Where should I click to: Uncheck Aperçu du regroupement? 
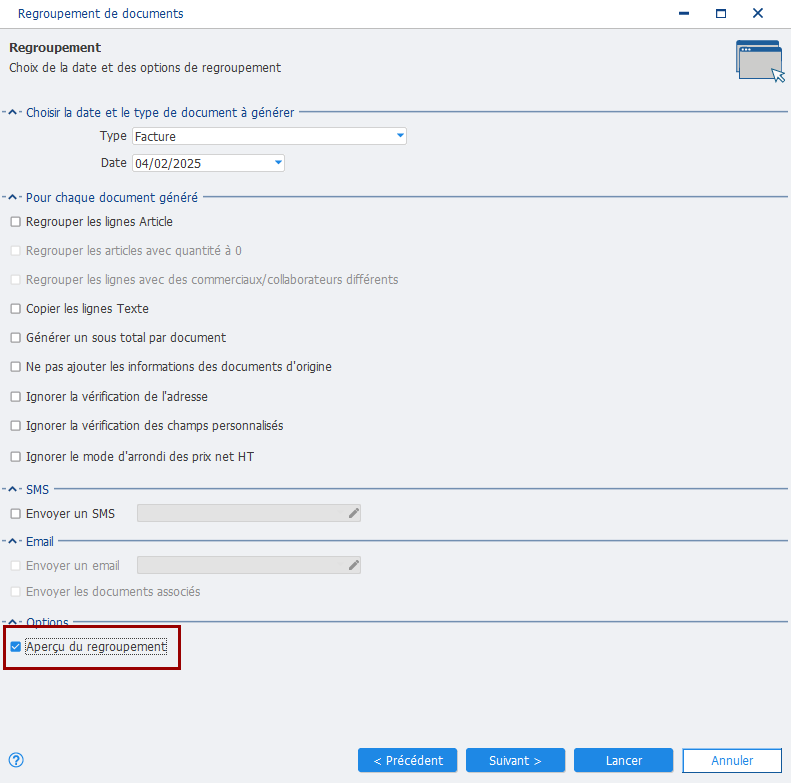16,647
